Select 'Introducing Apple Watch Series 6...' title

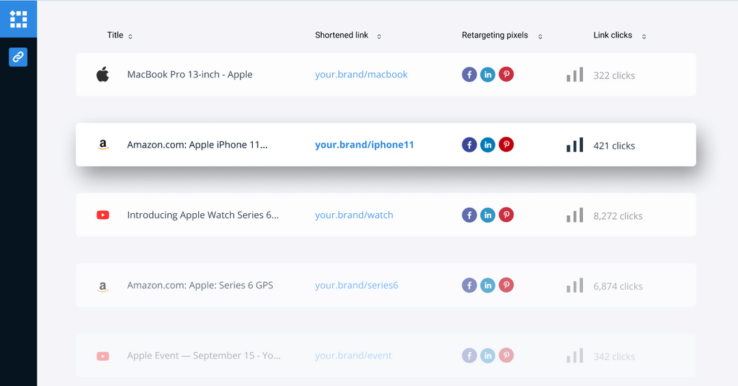[x=203, y=215]
